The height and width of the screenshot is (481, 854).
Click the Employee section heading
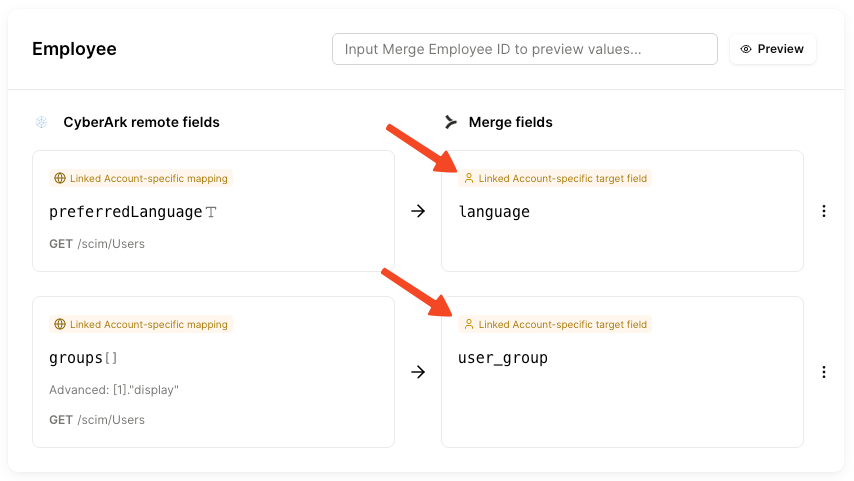click(x=74, y=49)
